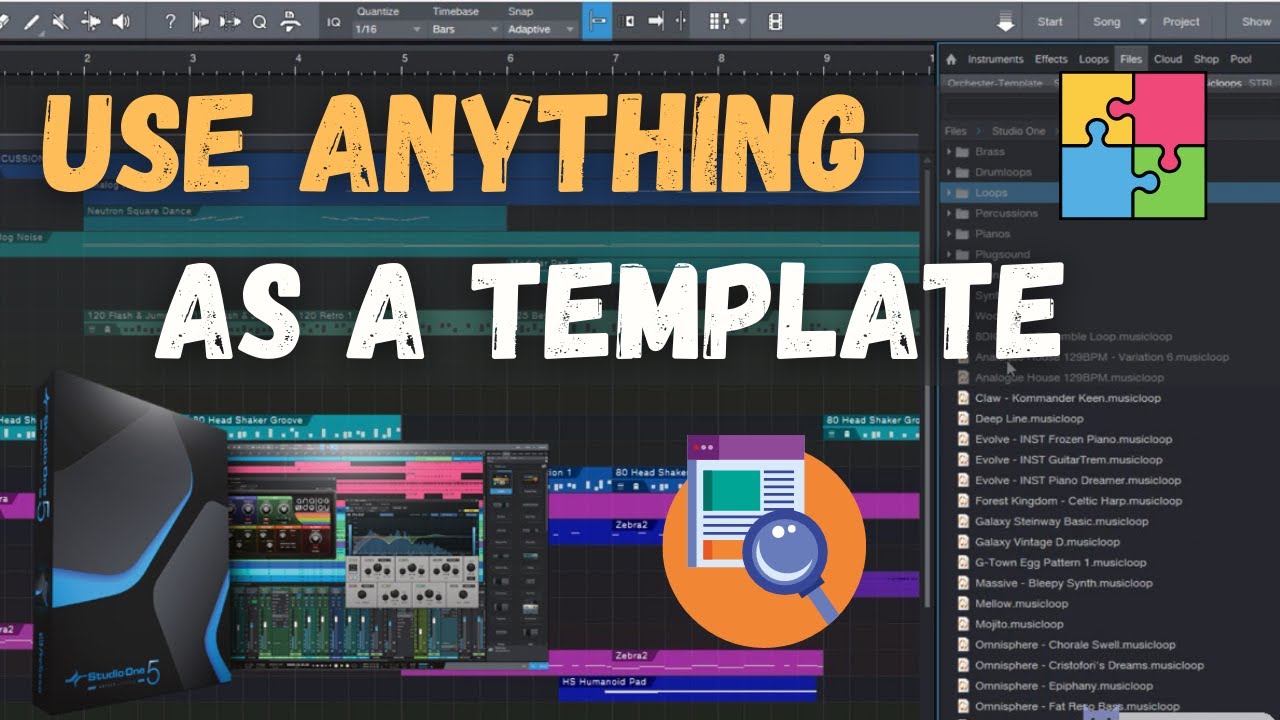Select the Neutron Square Dance clip
The width and height of the screenshot is (1280, 720).
(296, 217)
